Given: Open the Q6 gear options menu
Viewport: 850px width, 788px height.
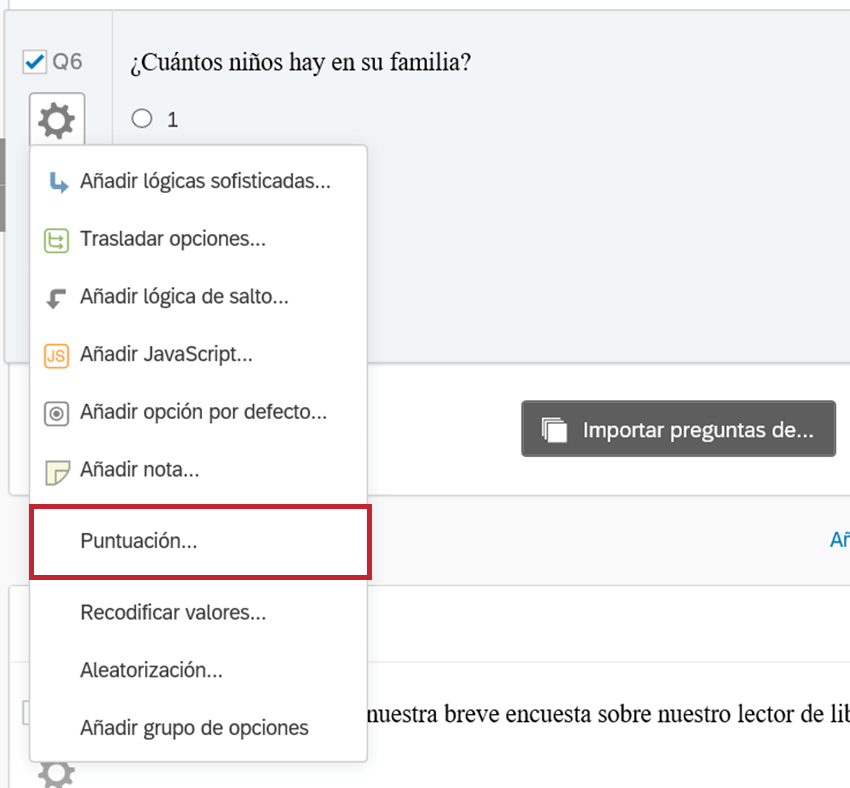Looking at the screenshot, I should click(57, 120).
